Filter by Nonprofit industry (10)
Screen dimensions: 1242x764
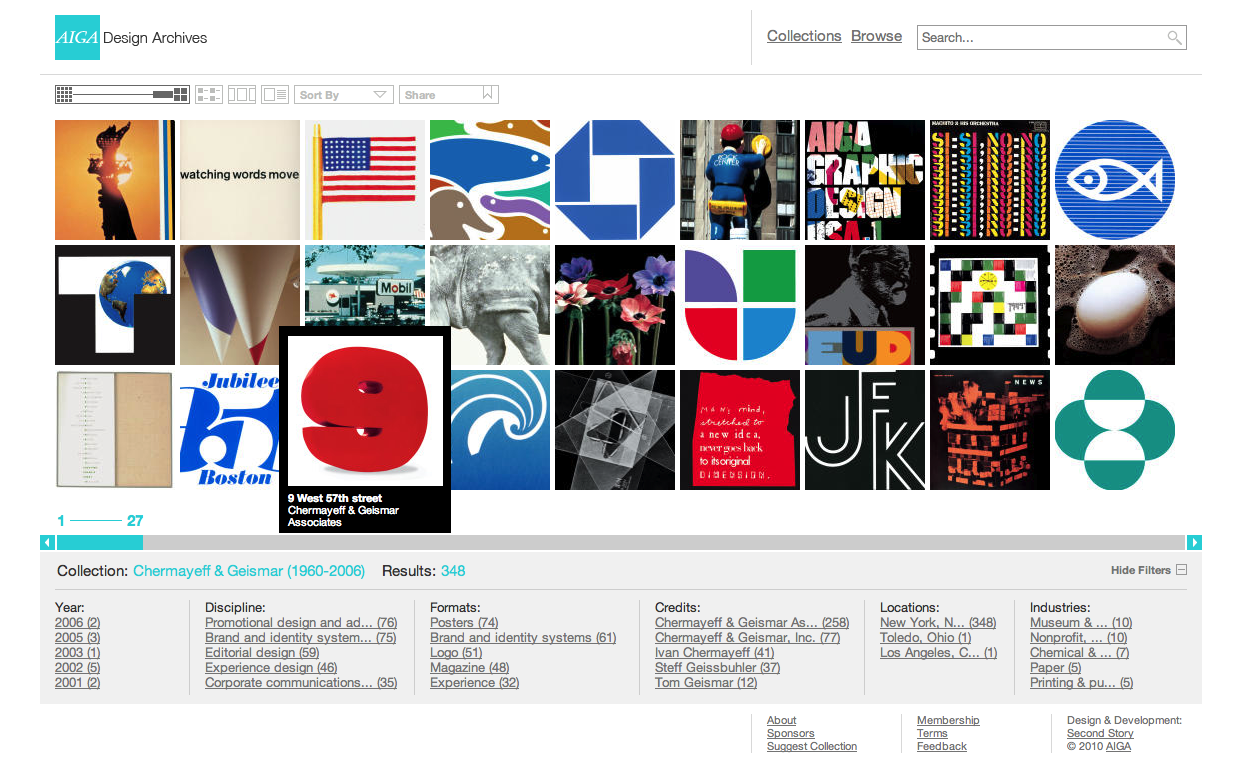tap(1079, 638)
